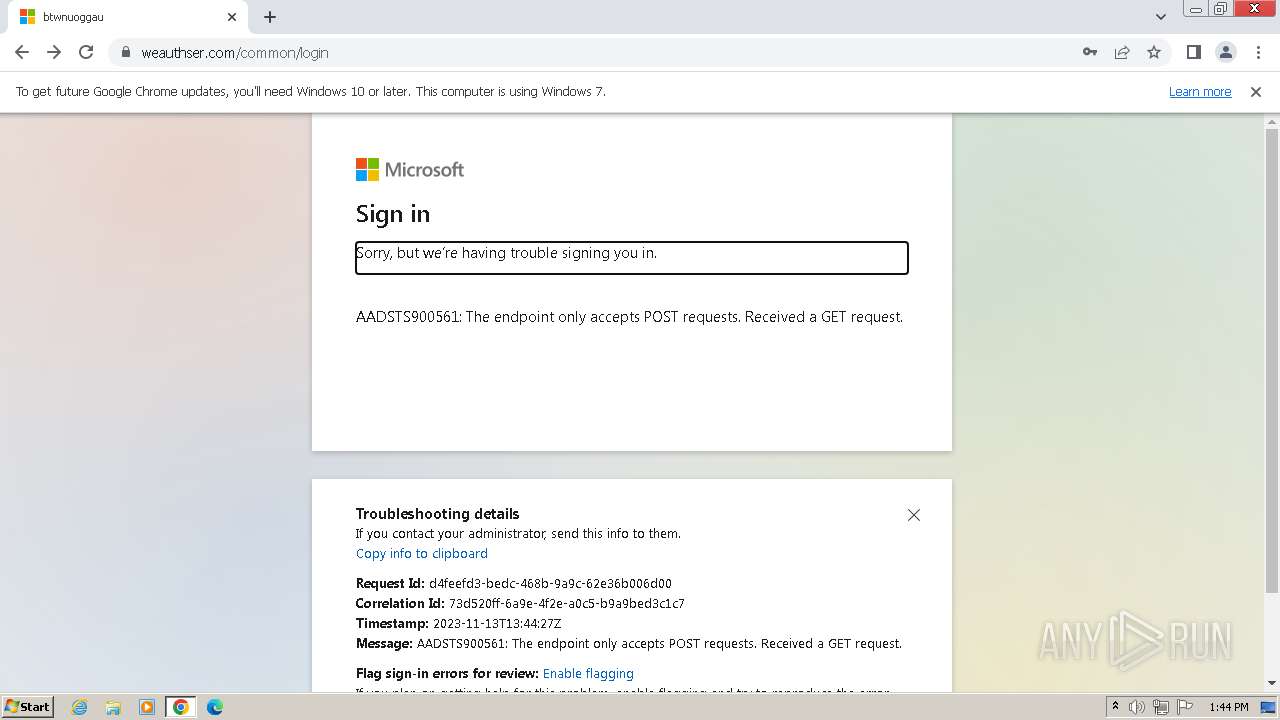Reload the current page
The image size is (1280, 720).
[x=86, y=52]
